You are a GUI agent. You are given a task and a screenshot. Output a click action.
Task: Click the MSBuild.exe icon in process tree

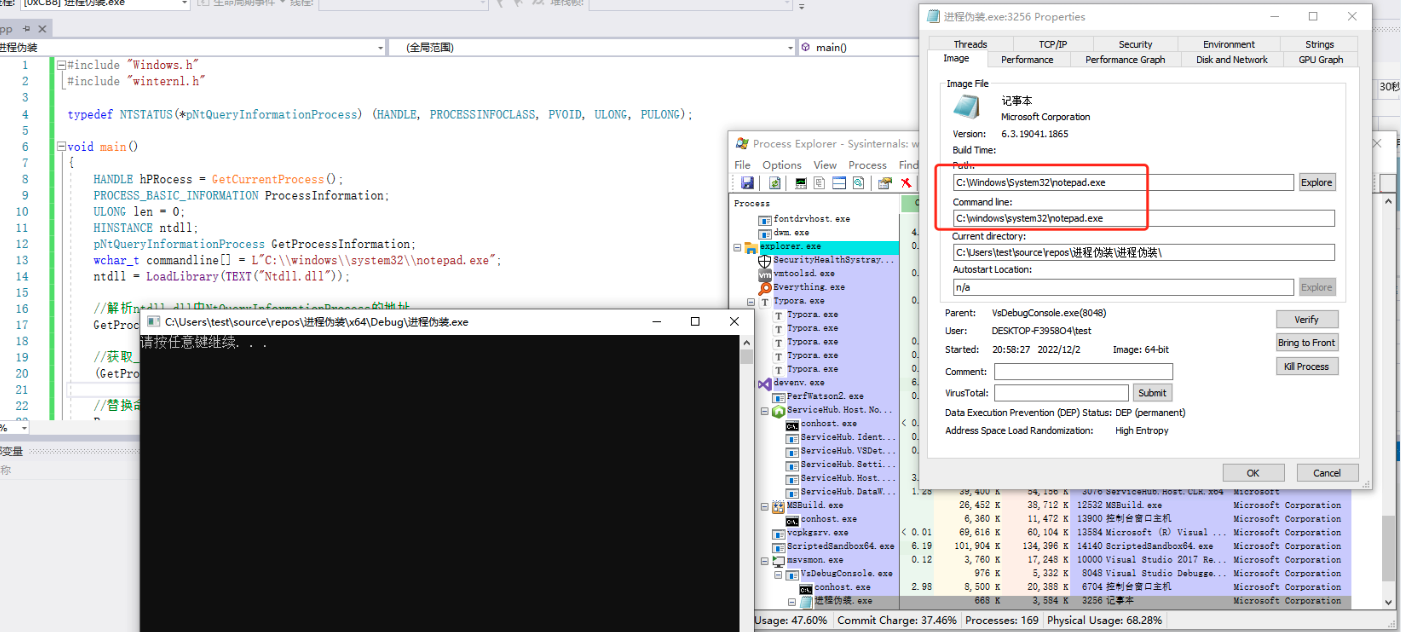tap(778, 506)
